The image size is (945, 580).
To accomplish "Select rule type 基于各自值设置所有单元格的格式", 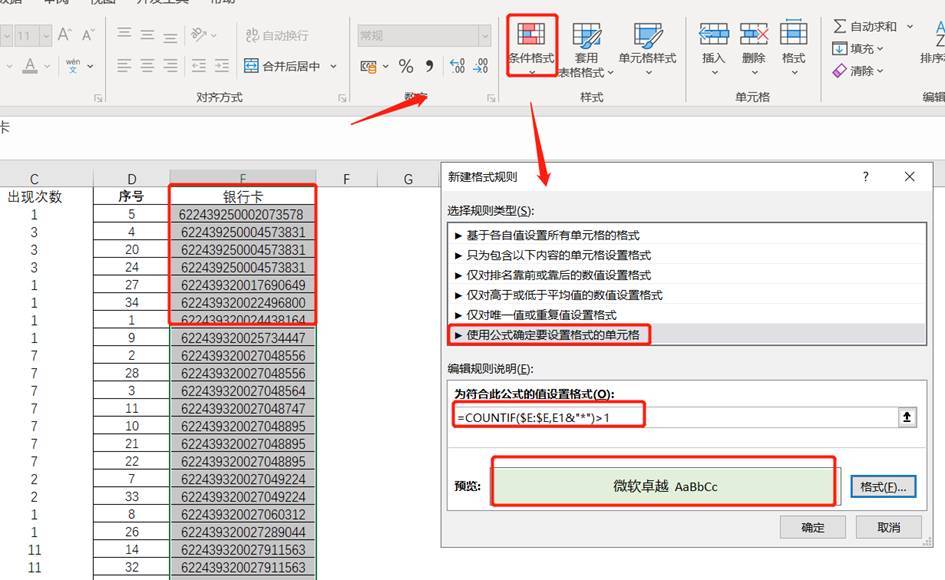I will pyautogui.click(x=686, y=235).
